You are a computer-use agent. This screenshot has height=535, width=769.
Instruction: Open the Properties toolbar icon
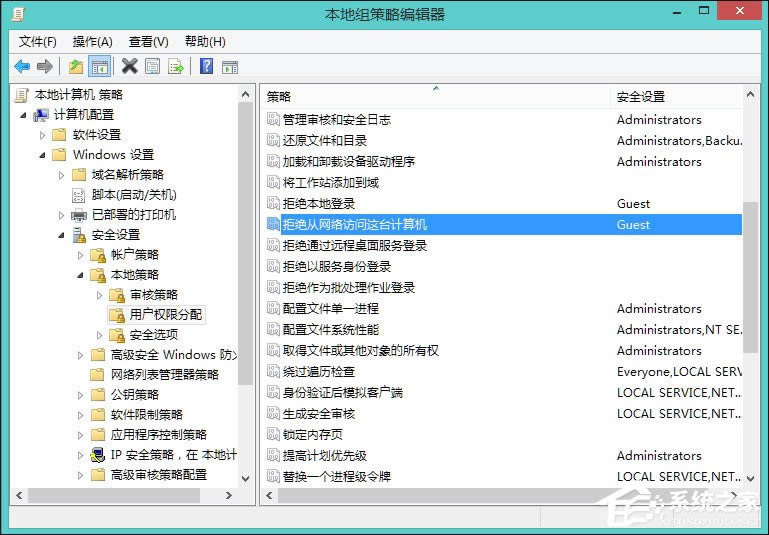click(x=153, y=66)
